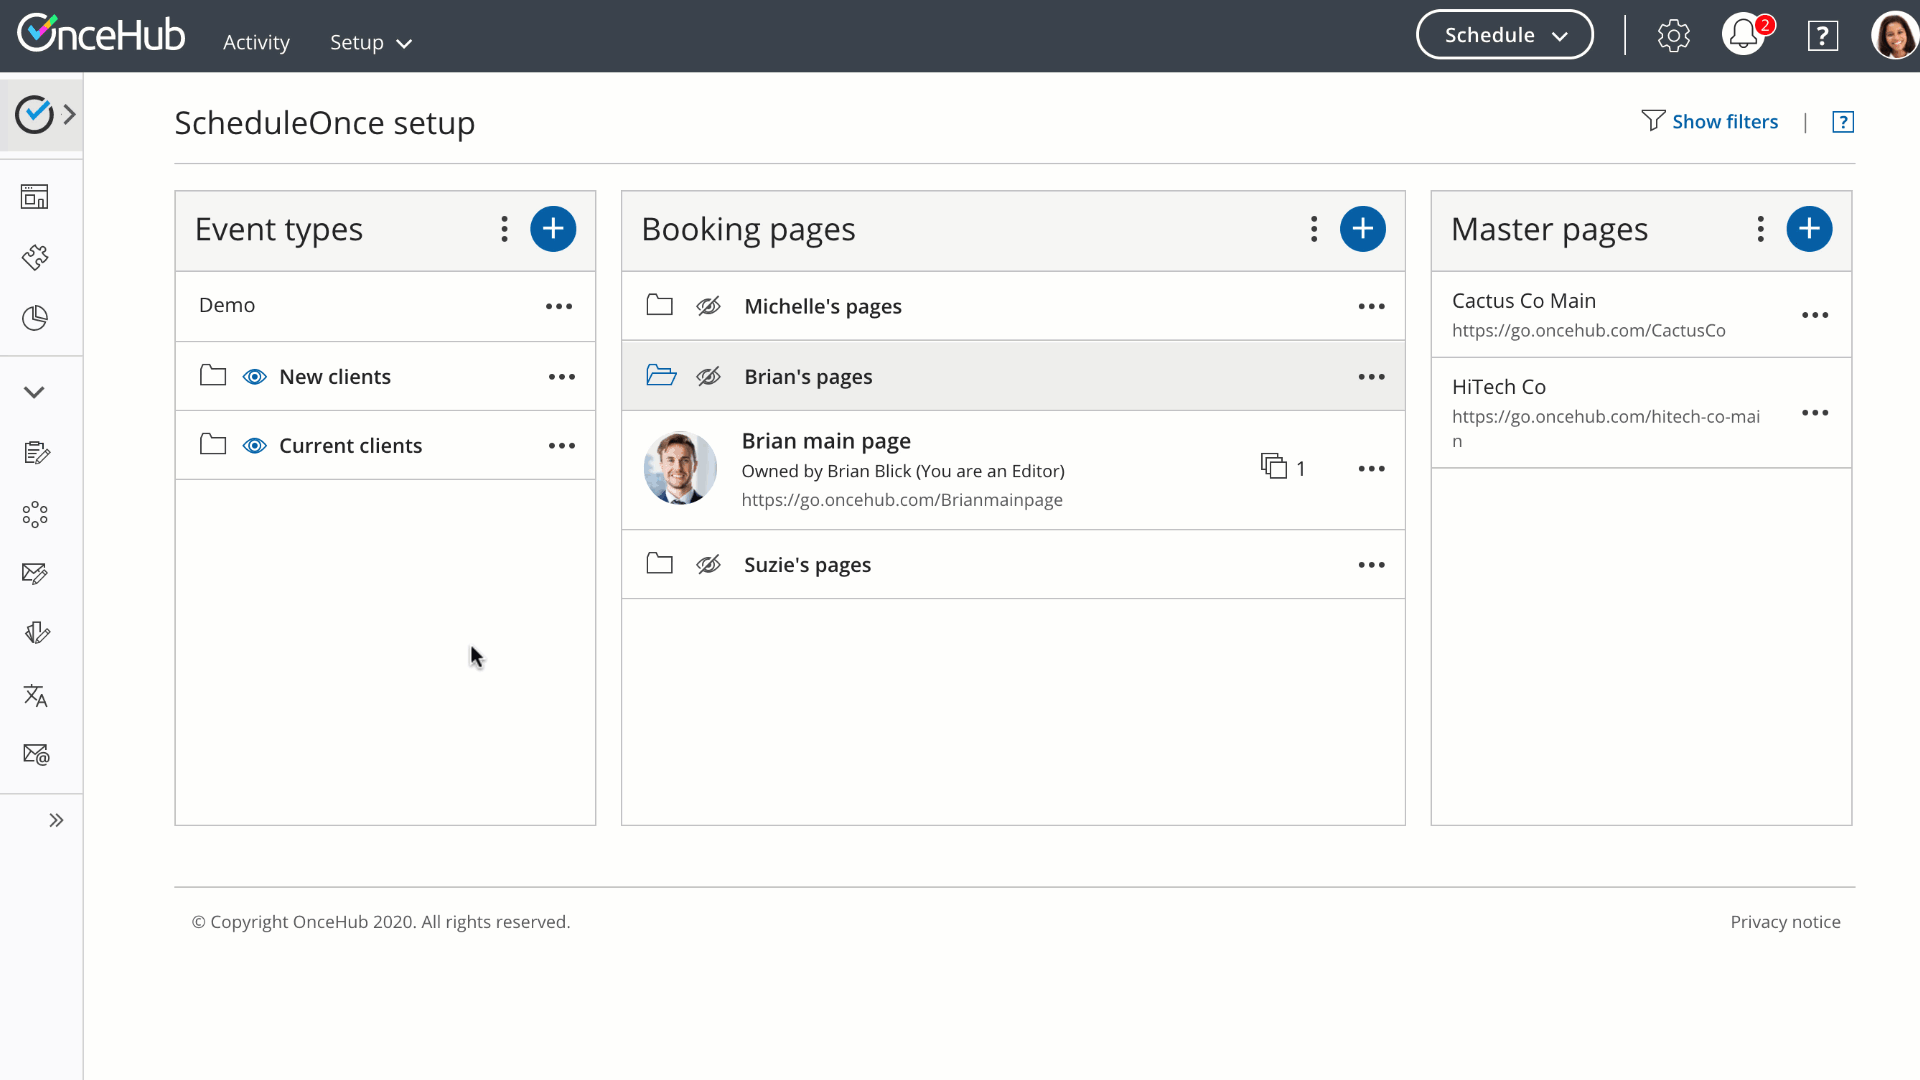Click the localization translate sidebar icon
The height and width of the screenshot is (1080, 1920).
[x=35, y=695]
